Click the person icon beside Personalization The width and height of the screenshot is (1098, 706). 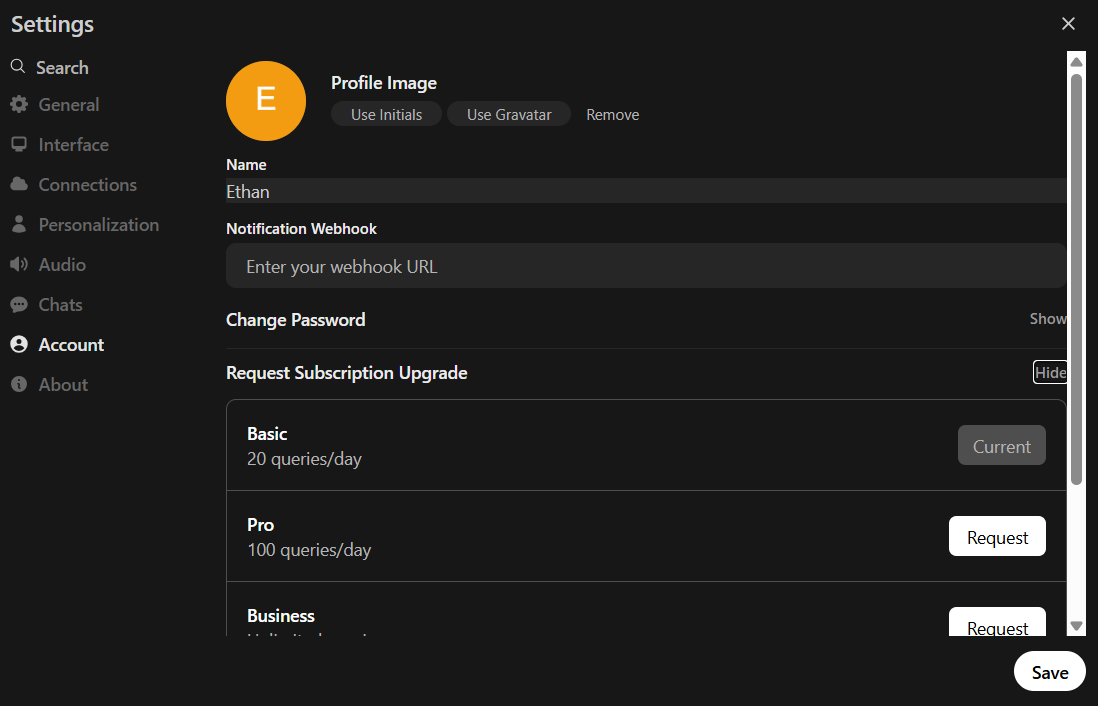[x=18, y=225]
